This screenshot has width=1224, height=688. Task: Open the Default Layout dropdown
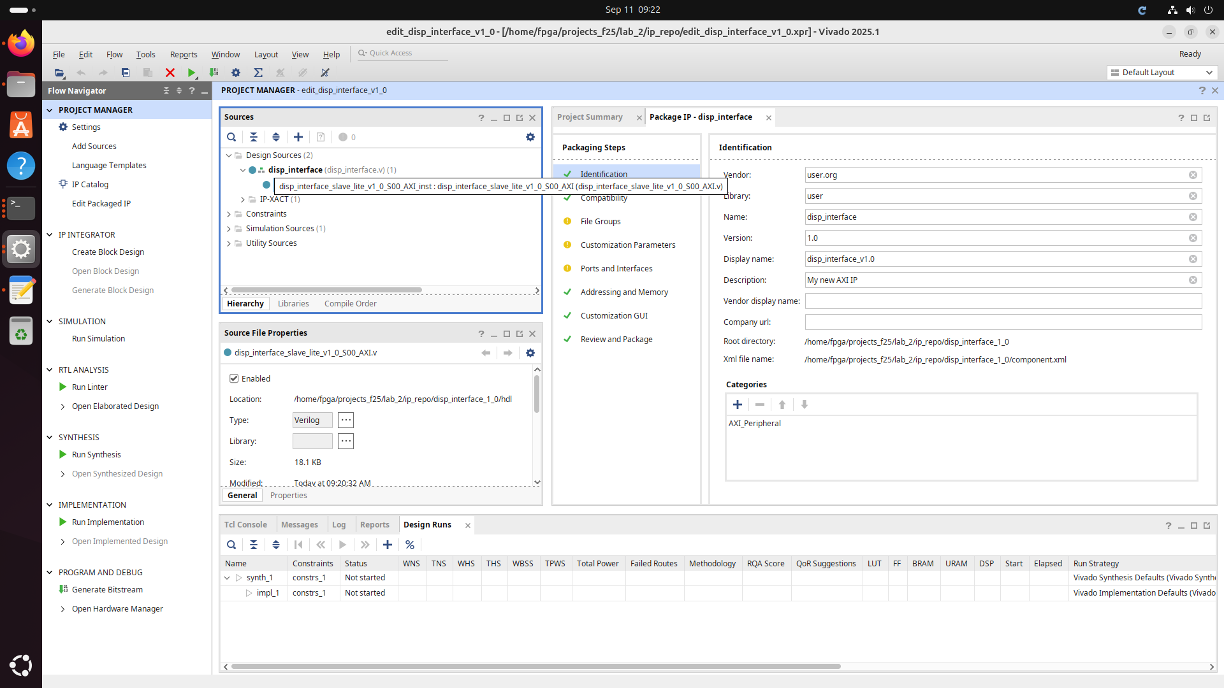[x=1161, y=72]
